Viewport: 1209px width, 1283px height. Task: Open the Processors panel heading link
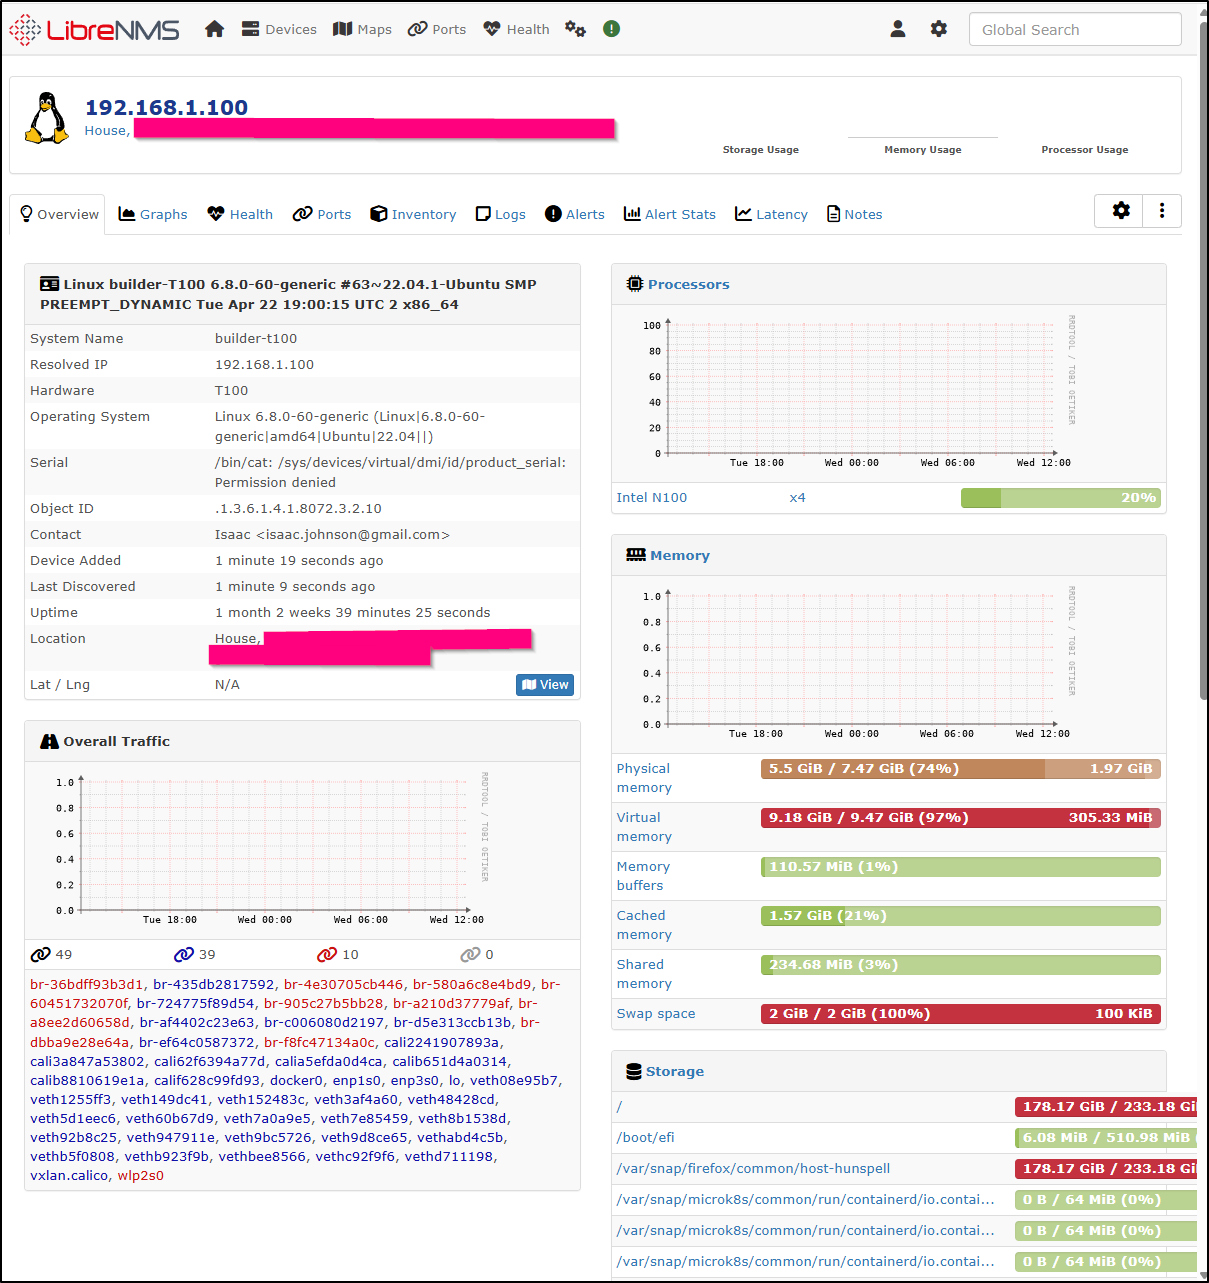[688, 285]
